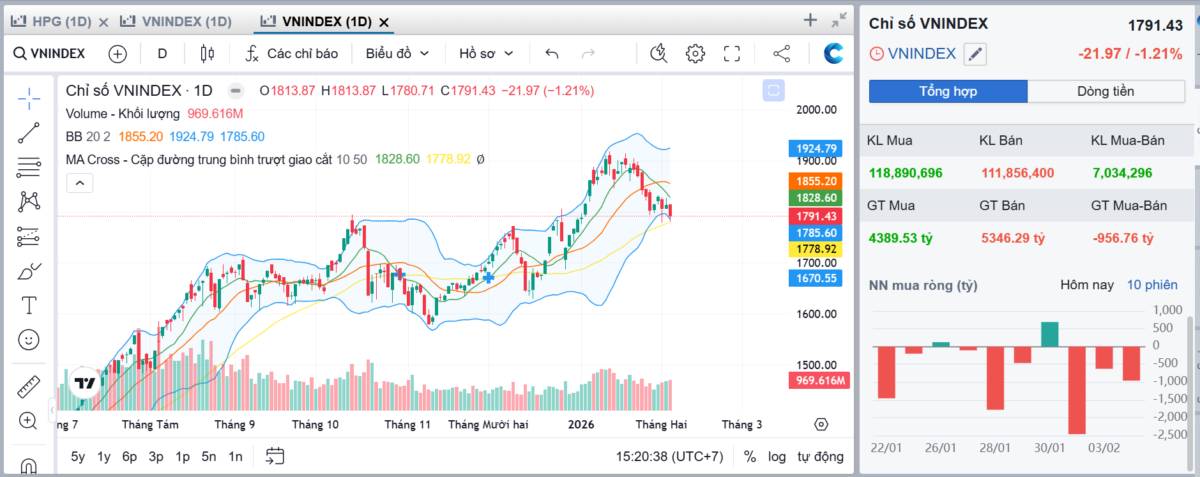Screen dimensions: 1200x477
Task: Click the 1791.43 current price label on axis
Action: [x=818, y=216]
